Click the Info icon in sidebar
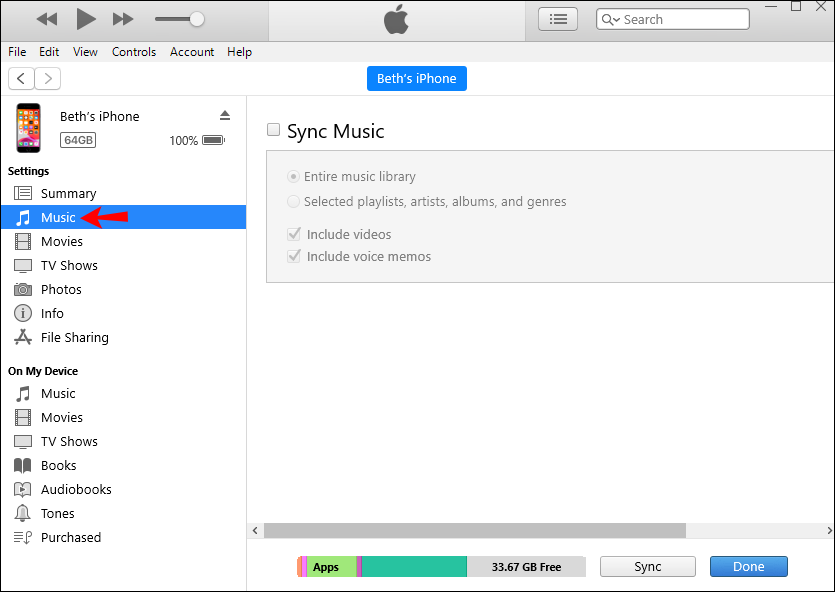Viewport: 835px width, 592px height. pyautogui.click(x=22, y=313)
